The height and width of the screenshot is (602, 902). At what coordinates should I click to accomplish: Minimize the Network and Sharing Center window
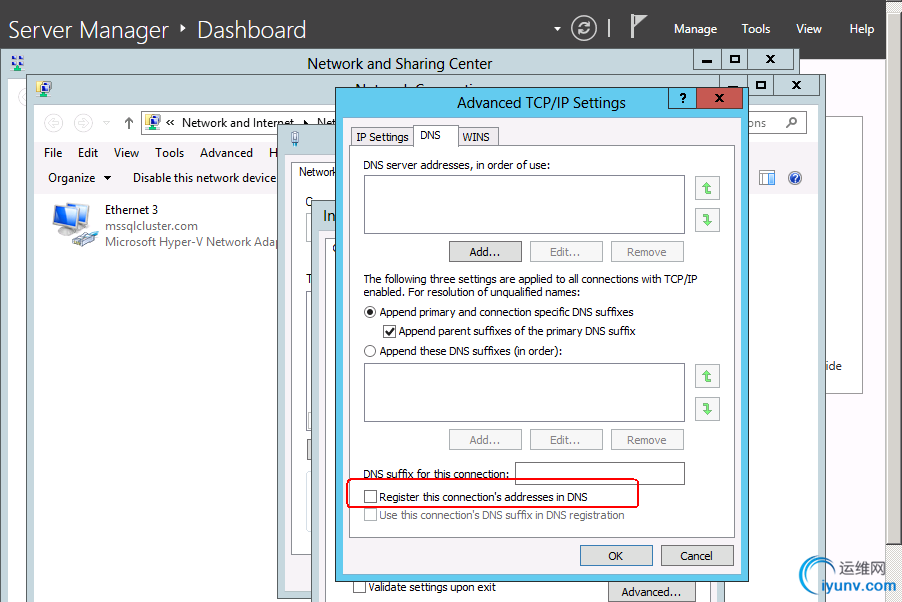pyautogui.click(x=707, y=59)
